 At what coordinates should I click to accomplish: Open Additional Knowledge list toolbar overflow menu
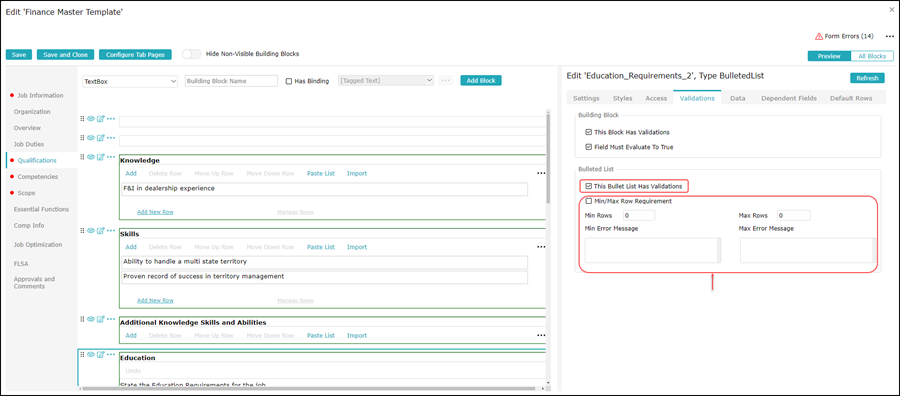click(x=541, y=335)
